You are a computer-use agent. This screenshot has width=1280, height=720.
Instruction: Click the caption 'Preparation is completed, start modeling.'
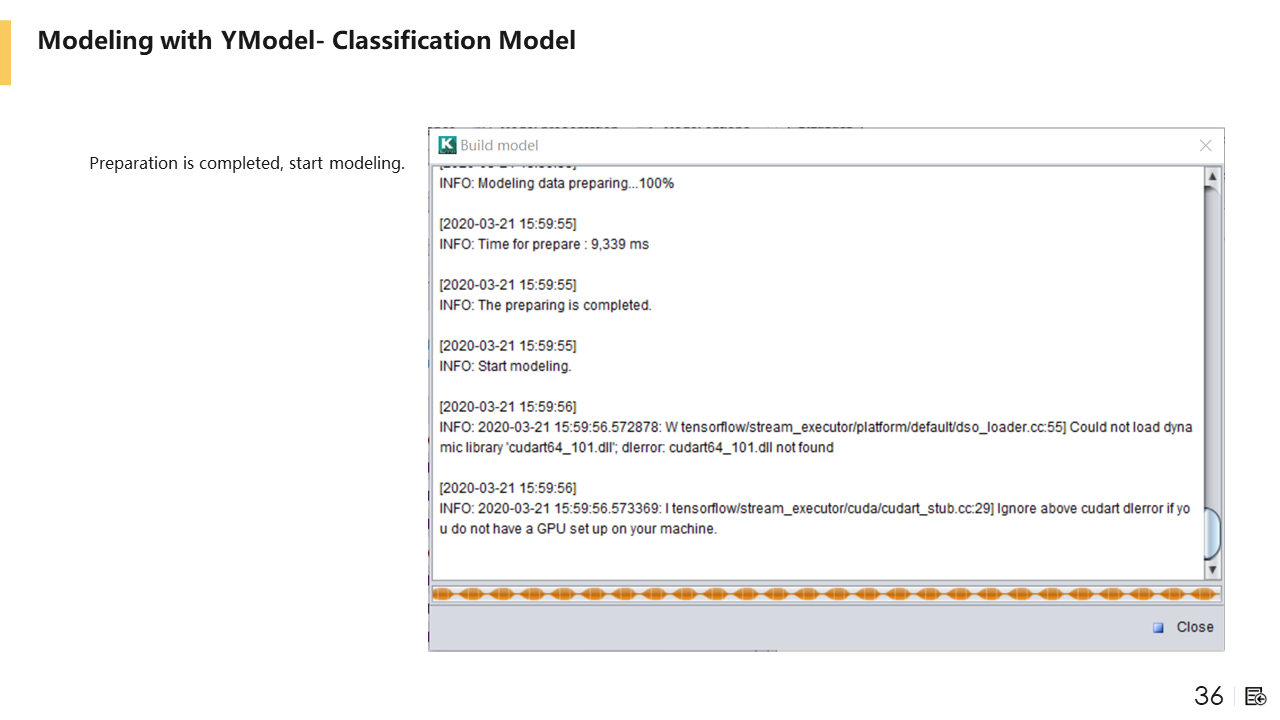[247, 163]
